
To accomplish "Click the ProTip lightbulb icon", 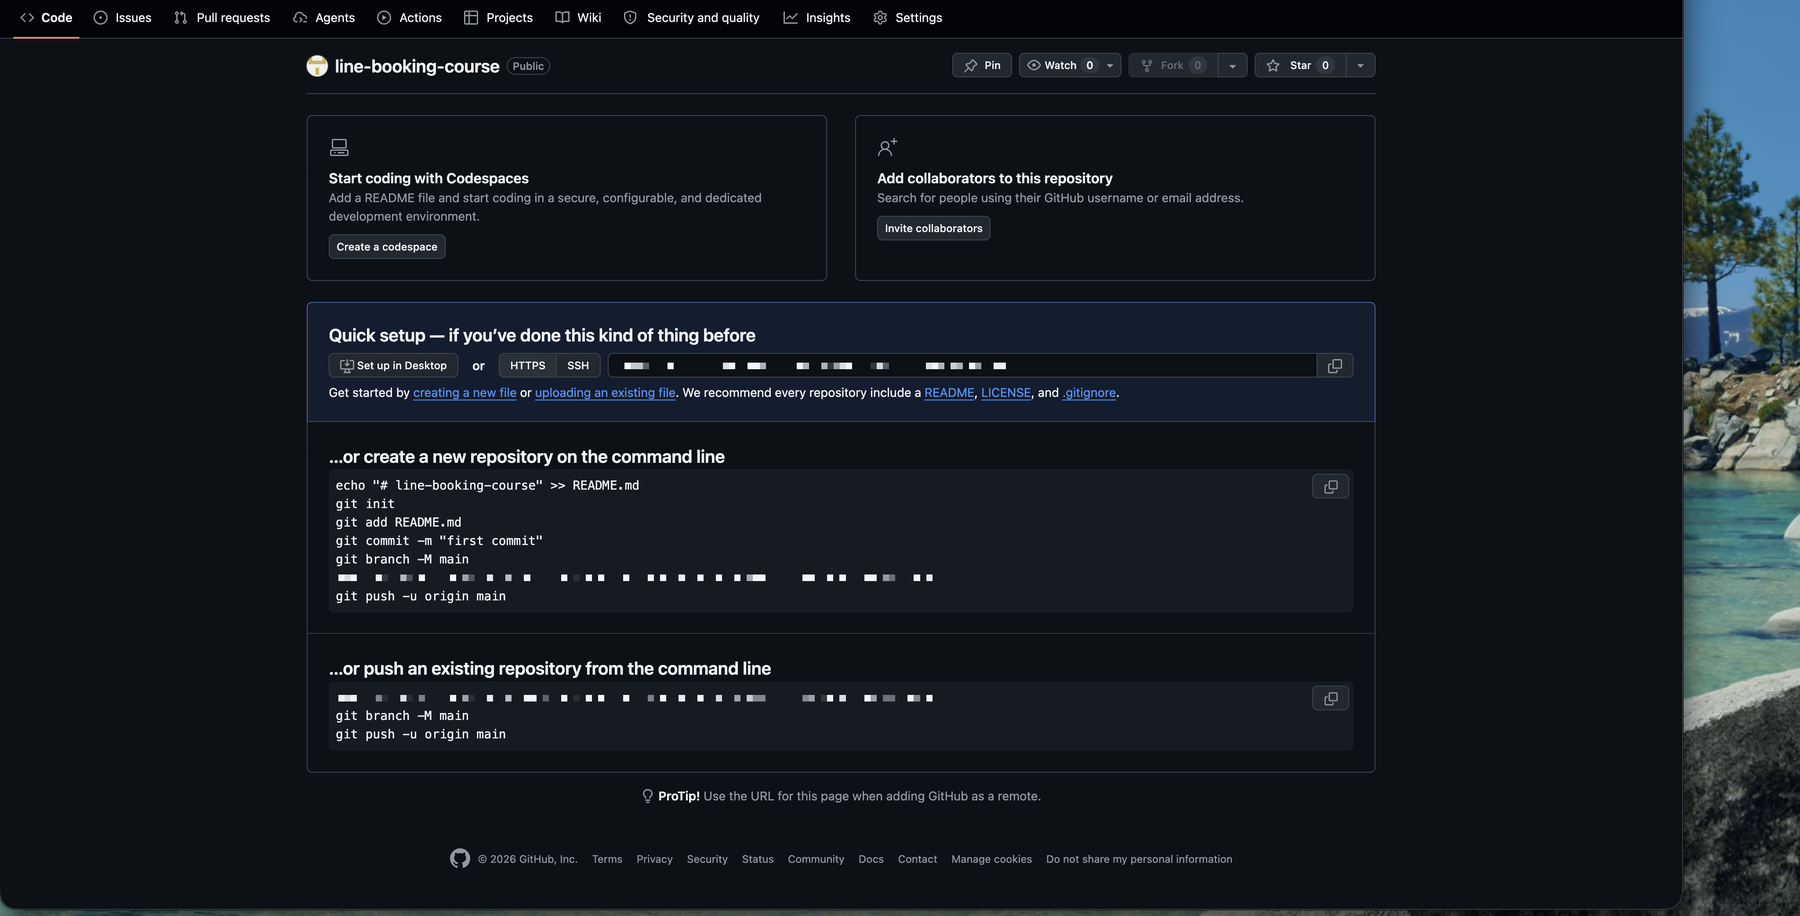I will [x=648, y=797].
